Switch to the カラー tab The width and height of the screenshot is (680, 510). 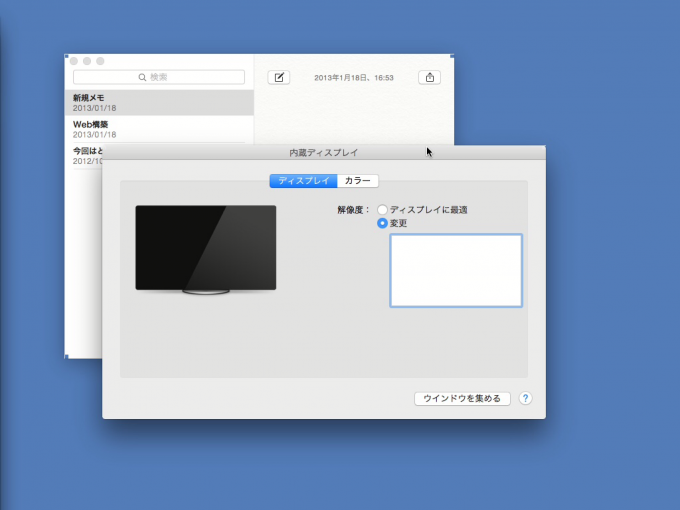point(358,181)
